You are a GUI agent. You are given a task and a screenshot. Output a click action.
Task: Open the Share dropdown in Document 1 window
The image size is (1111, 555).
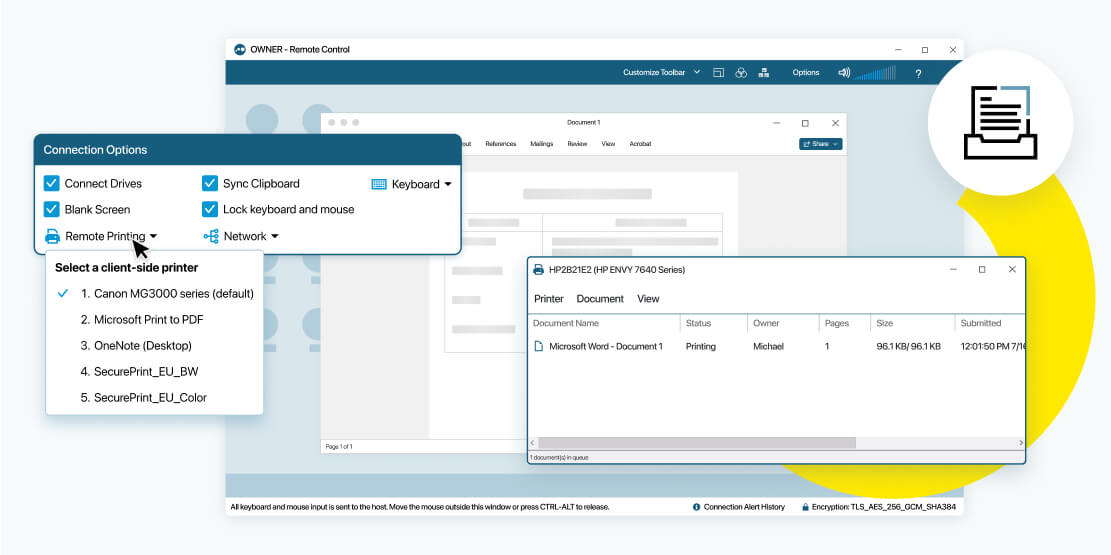(820, 144)
